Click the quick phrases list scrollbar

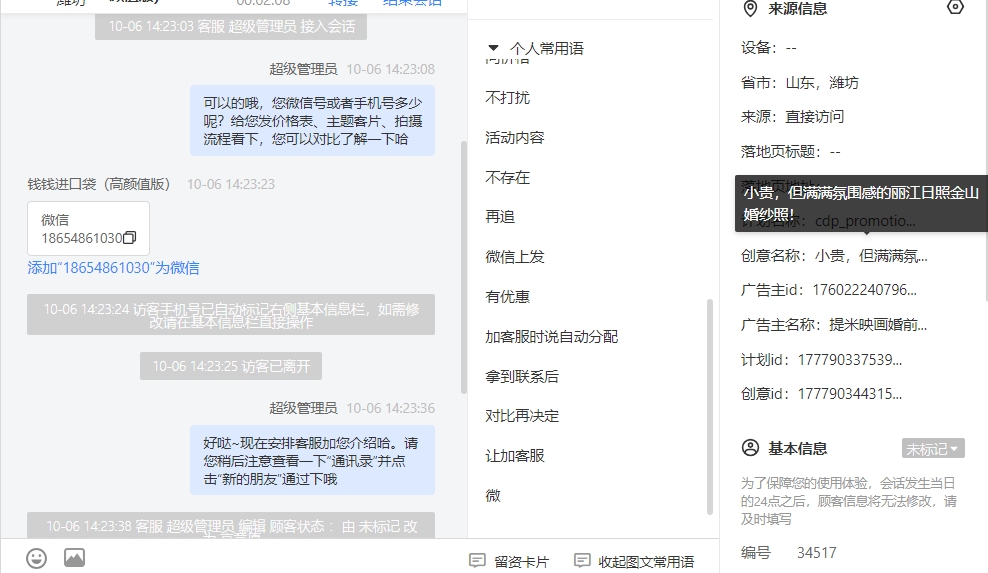pos(709,407)
